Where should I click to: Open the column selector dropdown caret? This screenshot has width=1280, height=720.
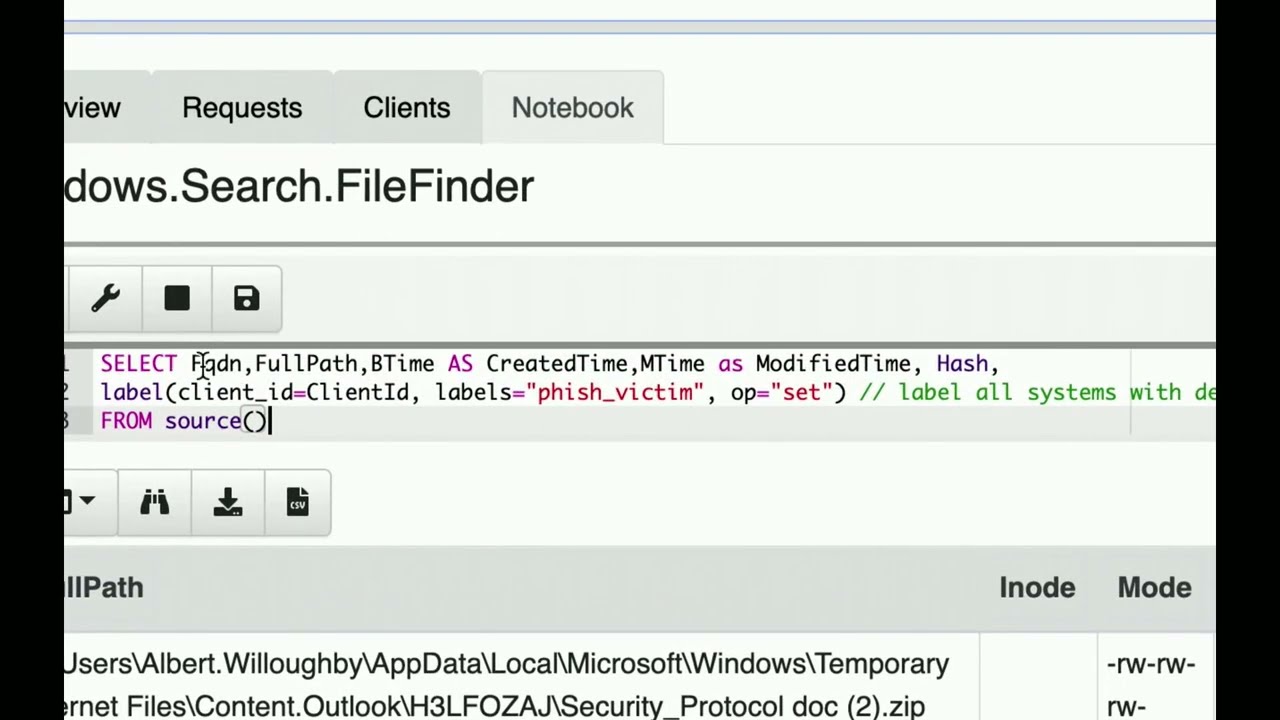point(86,501)
